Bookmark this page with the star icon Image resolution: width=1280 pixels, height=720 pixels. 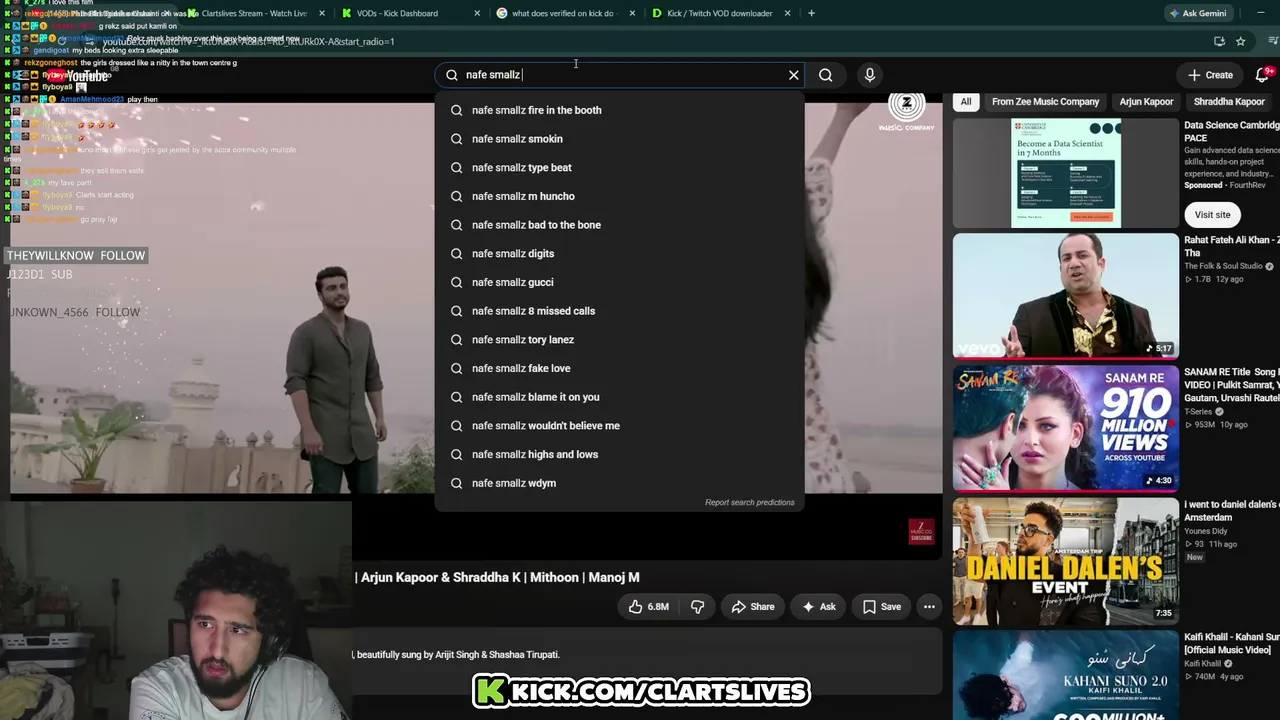pyautogui.click(x=1241, y=41)
